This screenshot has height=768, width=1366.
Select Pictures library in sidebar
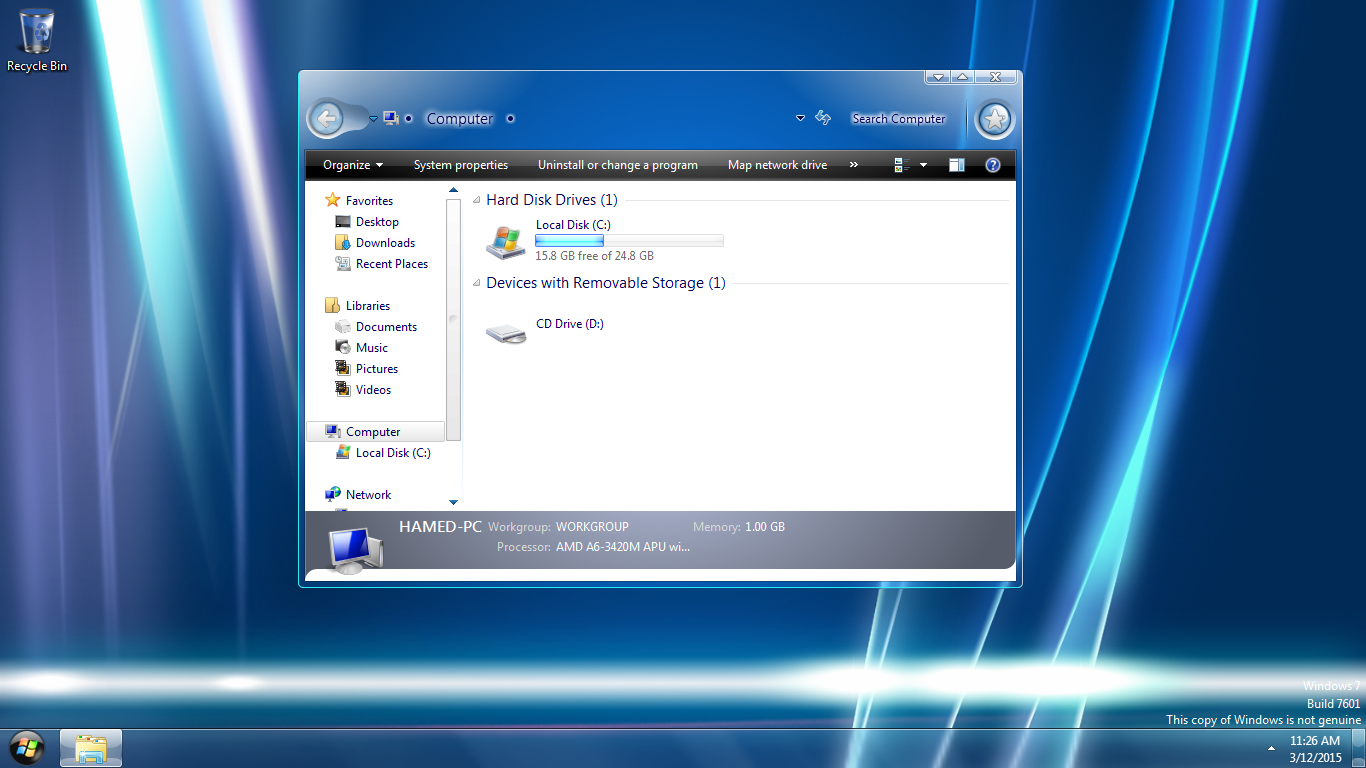coord(376,369)
